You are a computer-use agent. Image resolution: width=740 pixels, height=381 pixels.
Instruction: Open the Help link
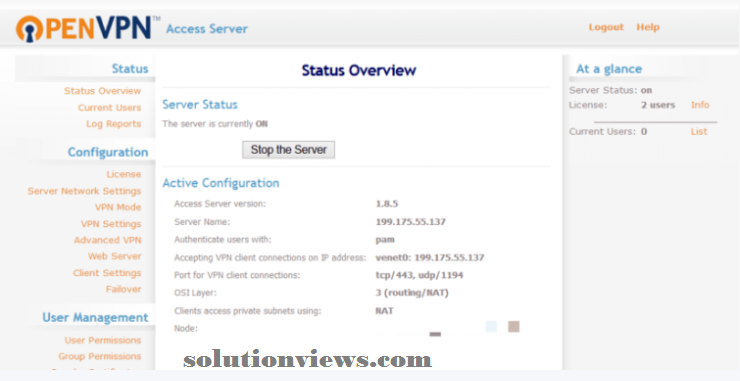pyautogui.click(x=648, y=27)
